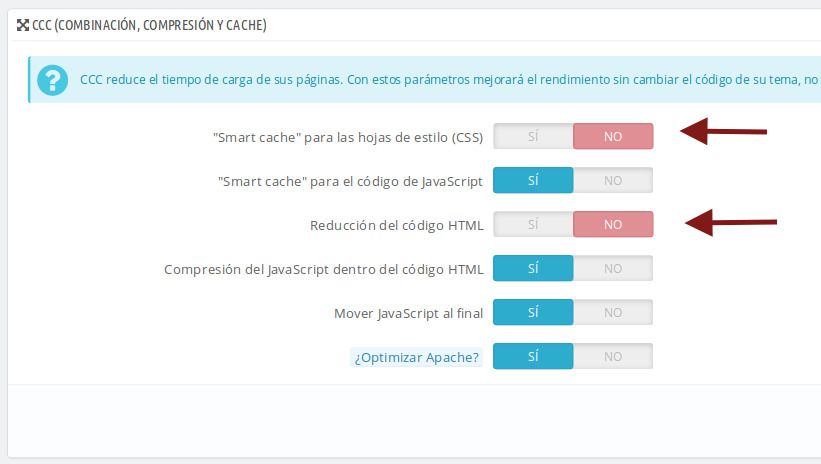The image size is (821, 464).
Task: Select SÍ for Optimizar Apache
Action: [533, 356]
